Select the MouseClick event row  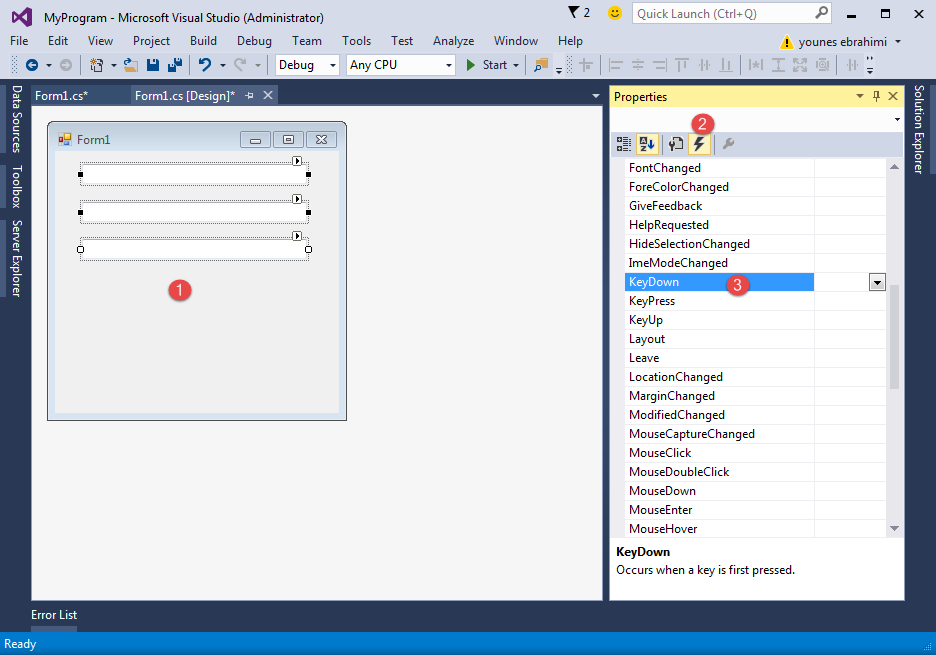tap(660, 453)
